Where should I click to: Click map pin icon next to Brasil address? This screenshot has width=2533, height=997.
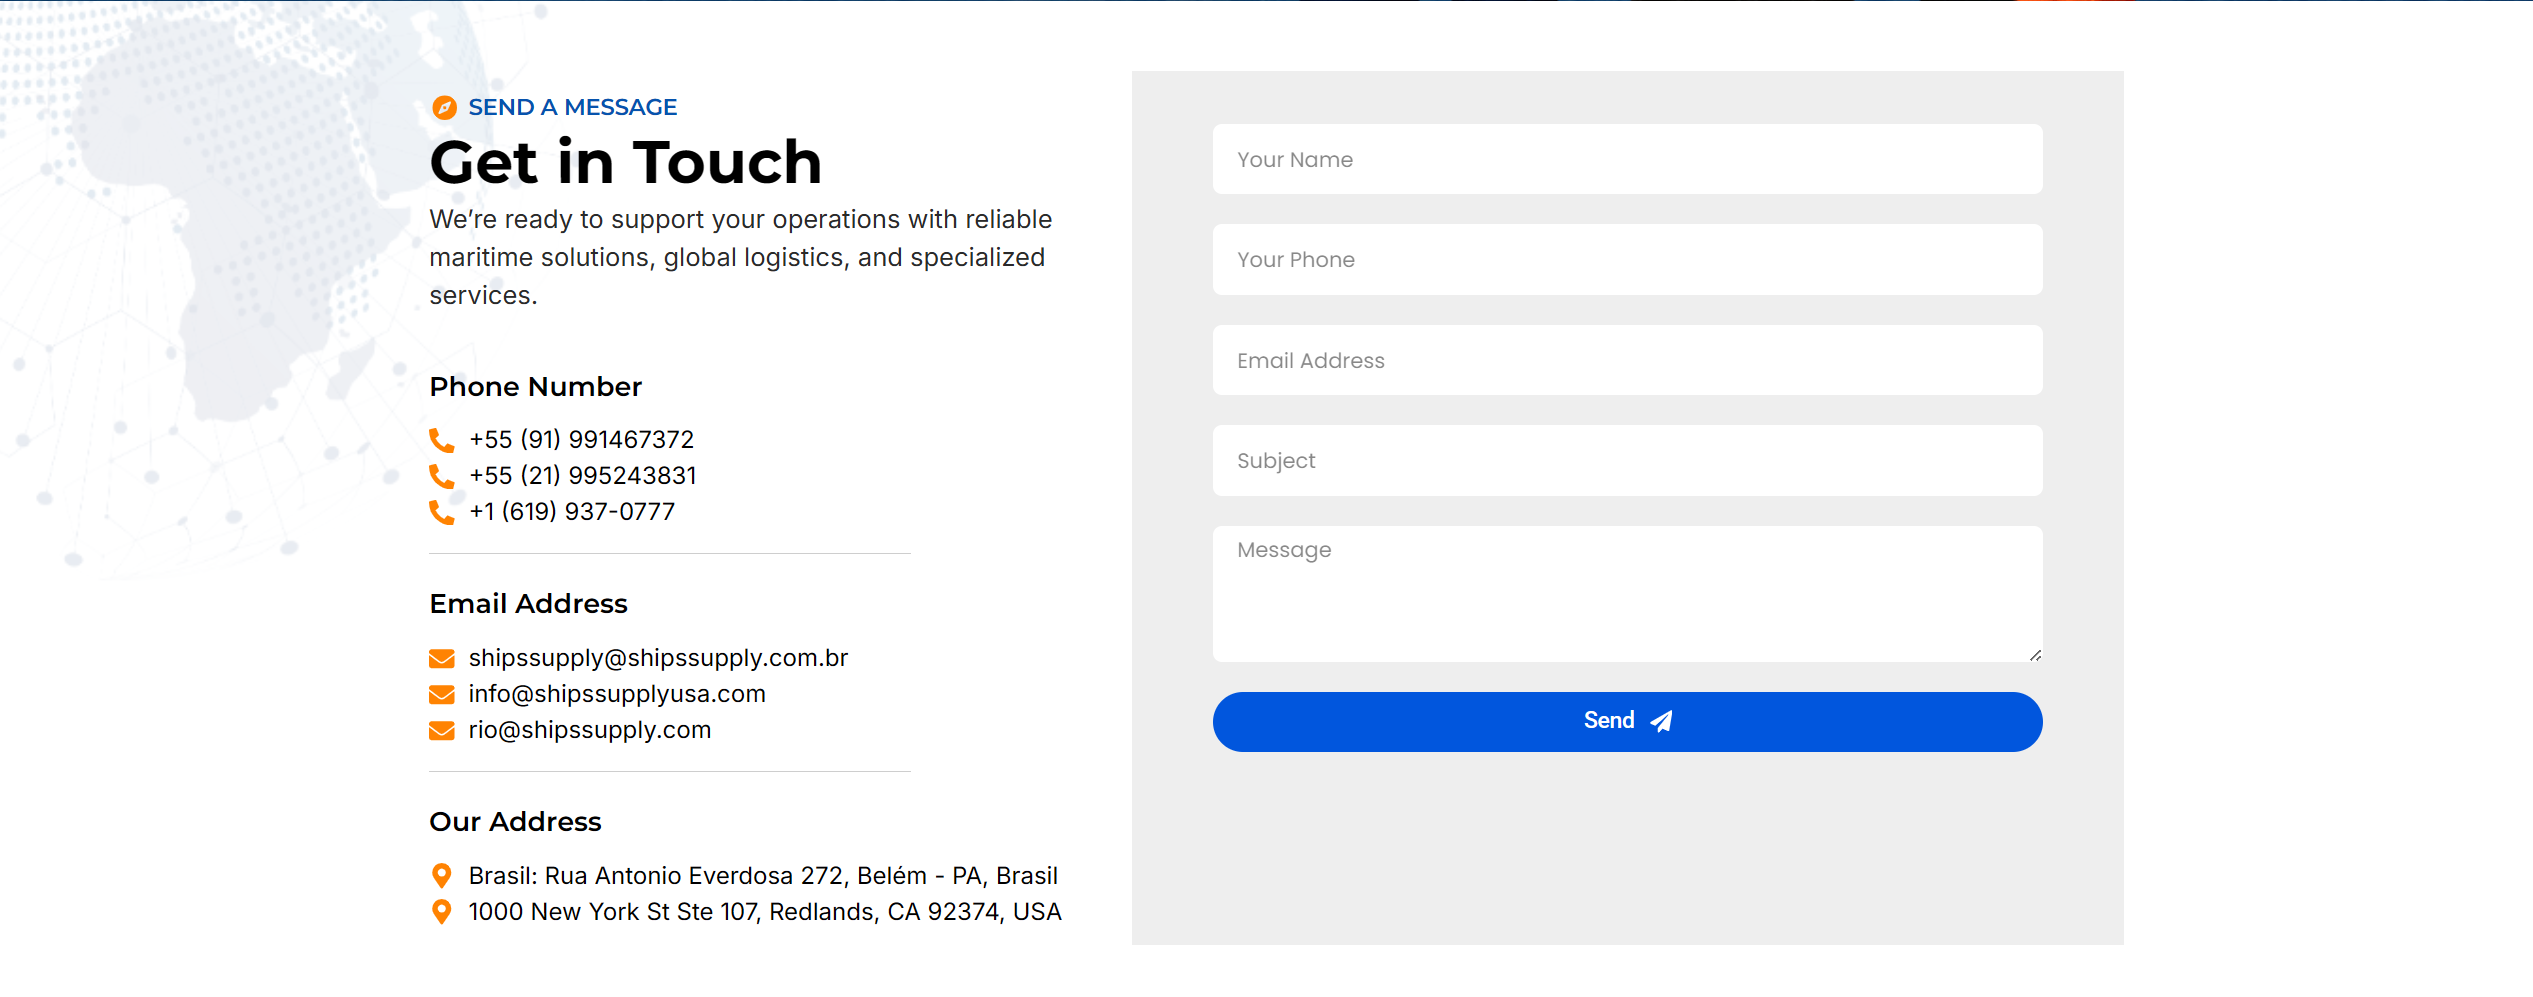pos(441,876)
